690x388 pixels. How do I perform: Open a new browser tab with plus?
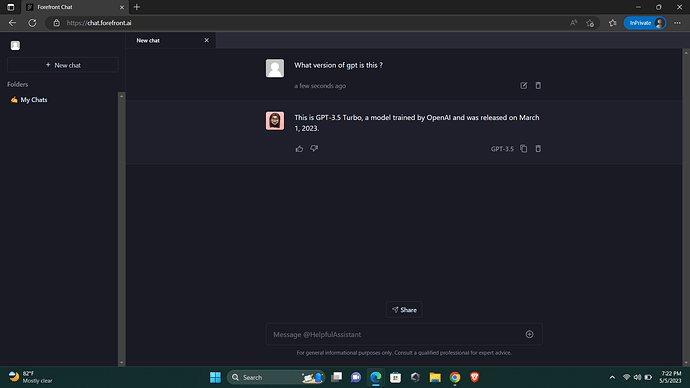[x=137, y=7]
